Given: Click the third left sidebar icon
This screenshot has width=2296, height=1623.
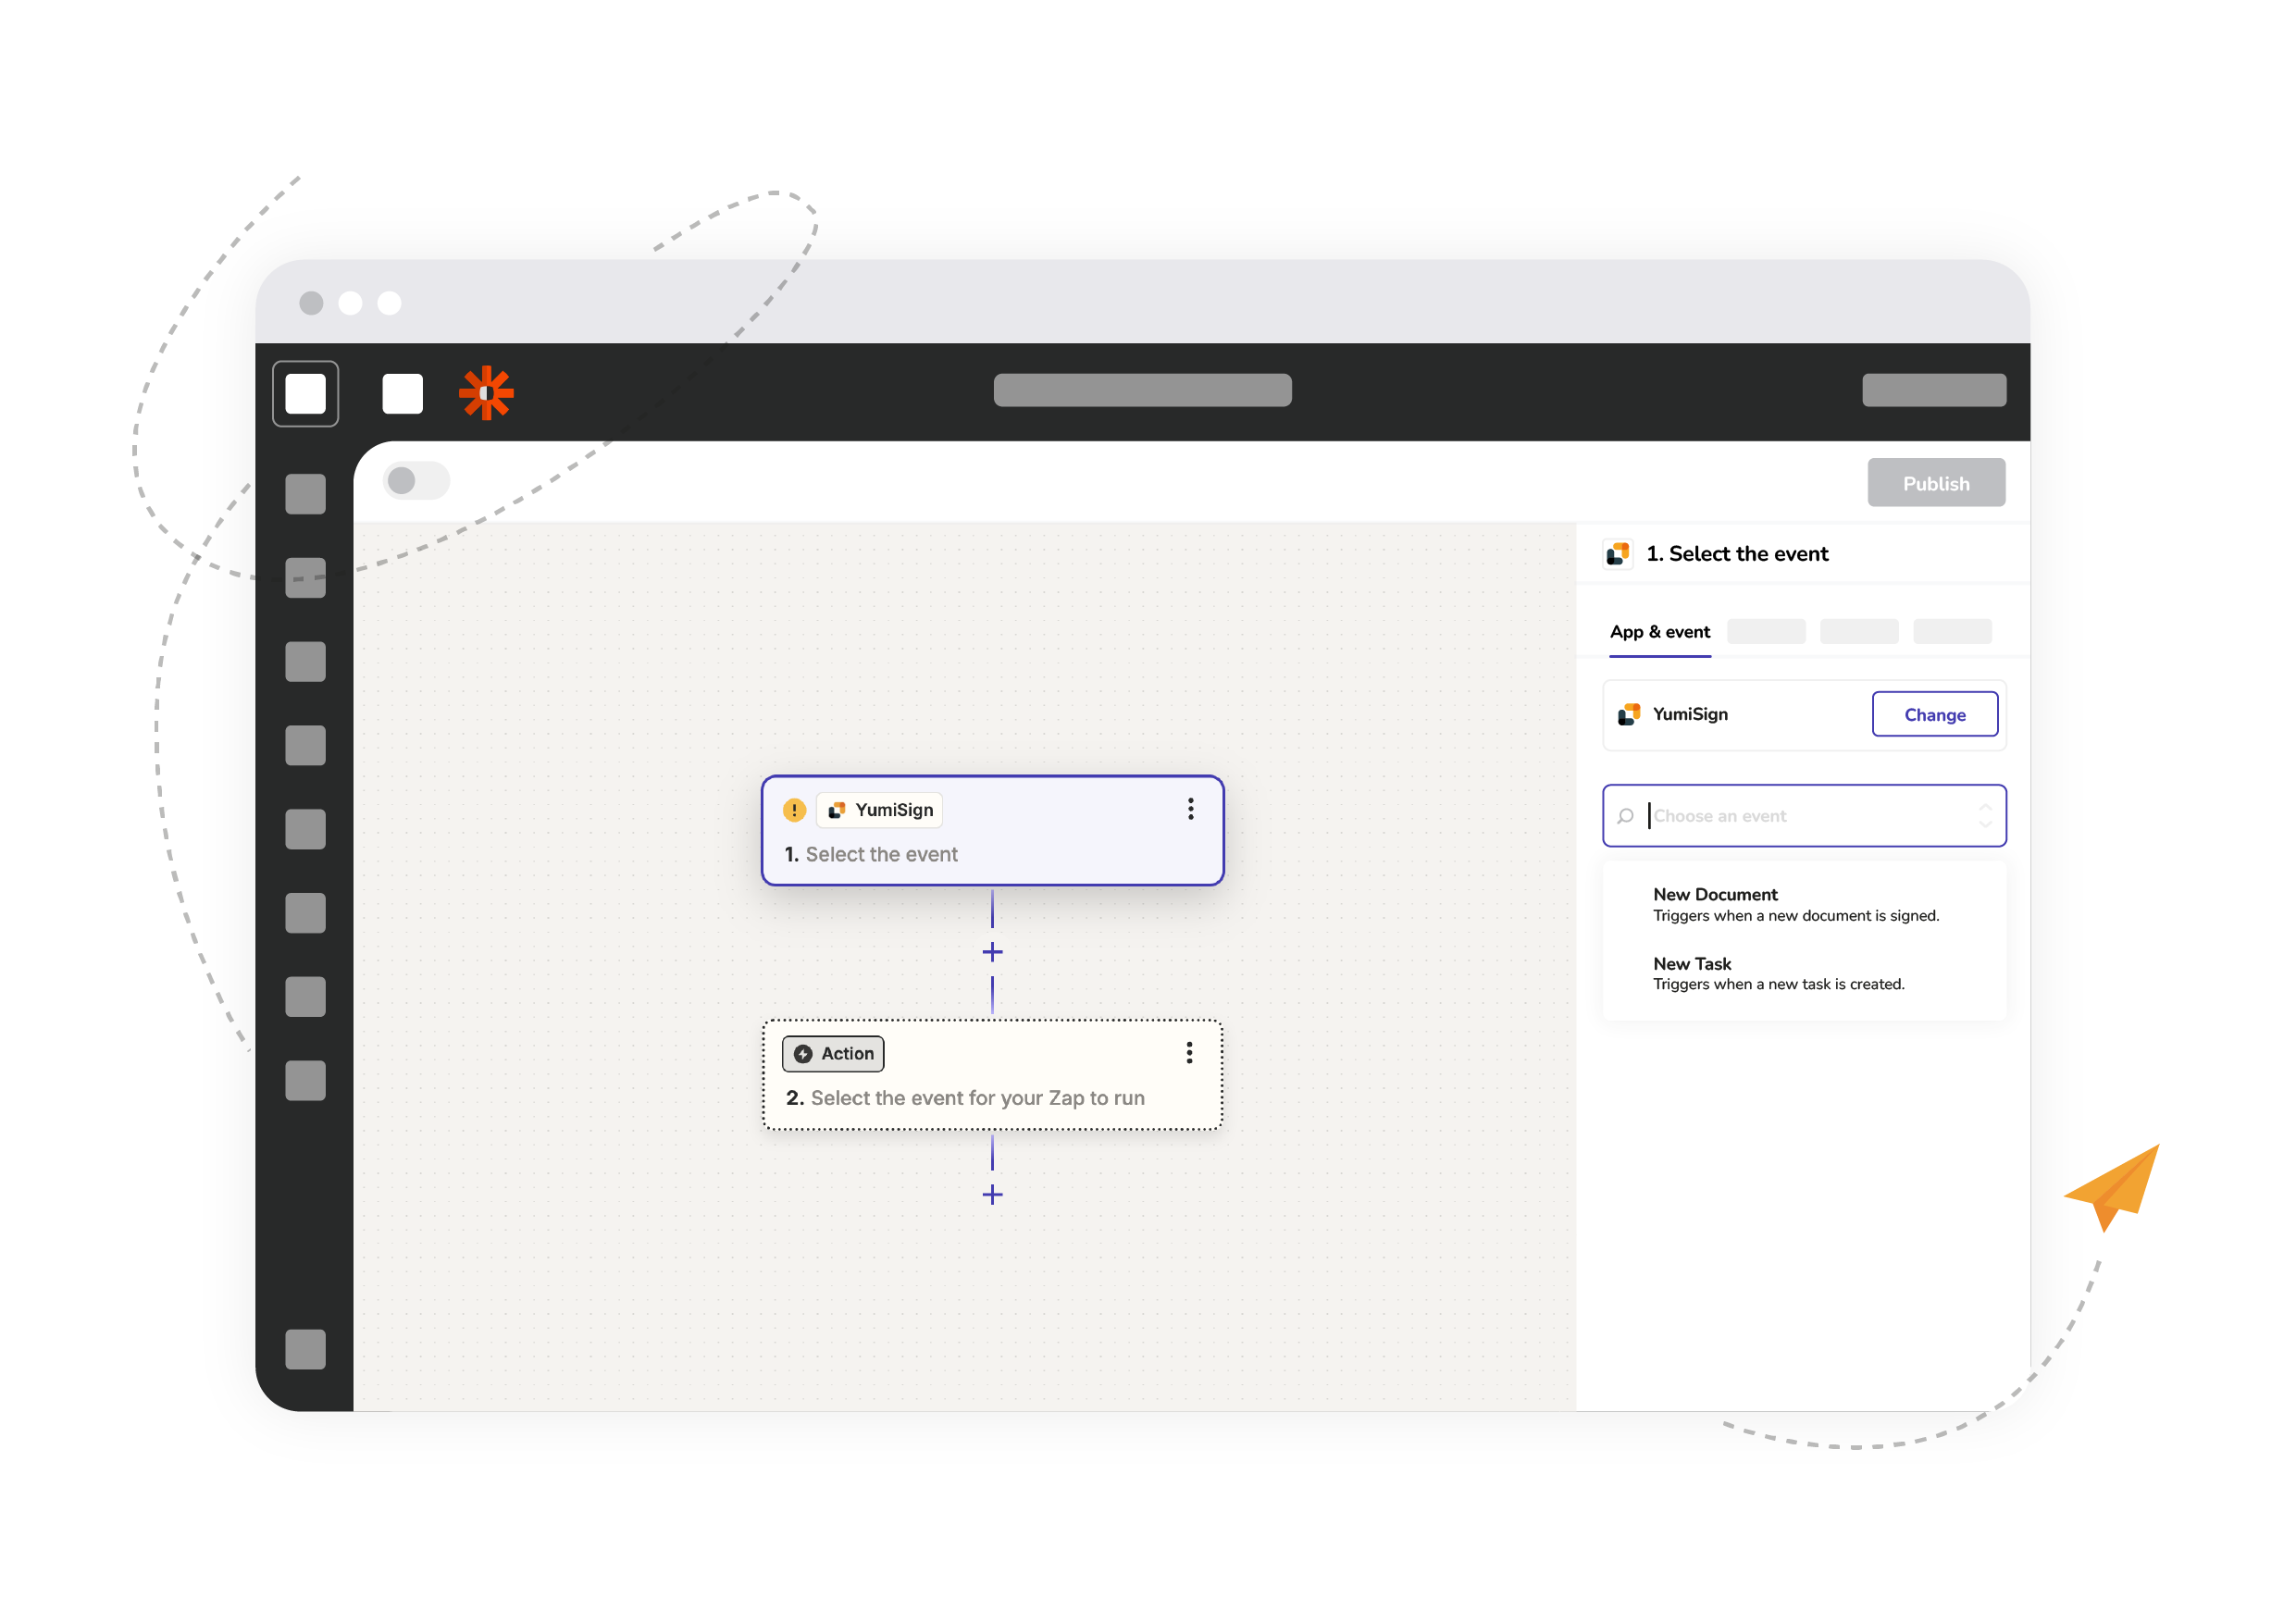Looking at the screenshot, I should pyautogui.click(x=306, y=662).
